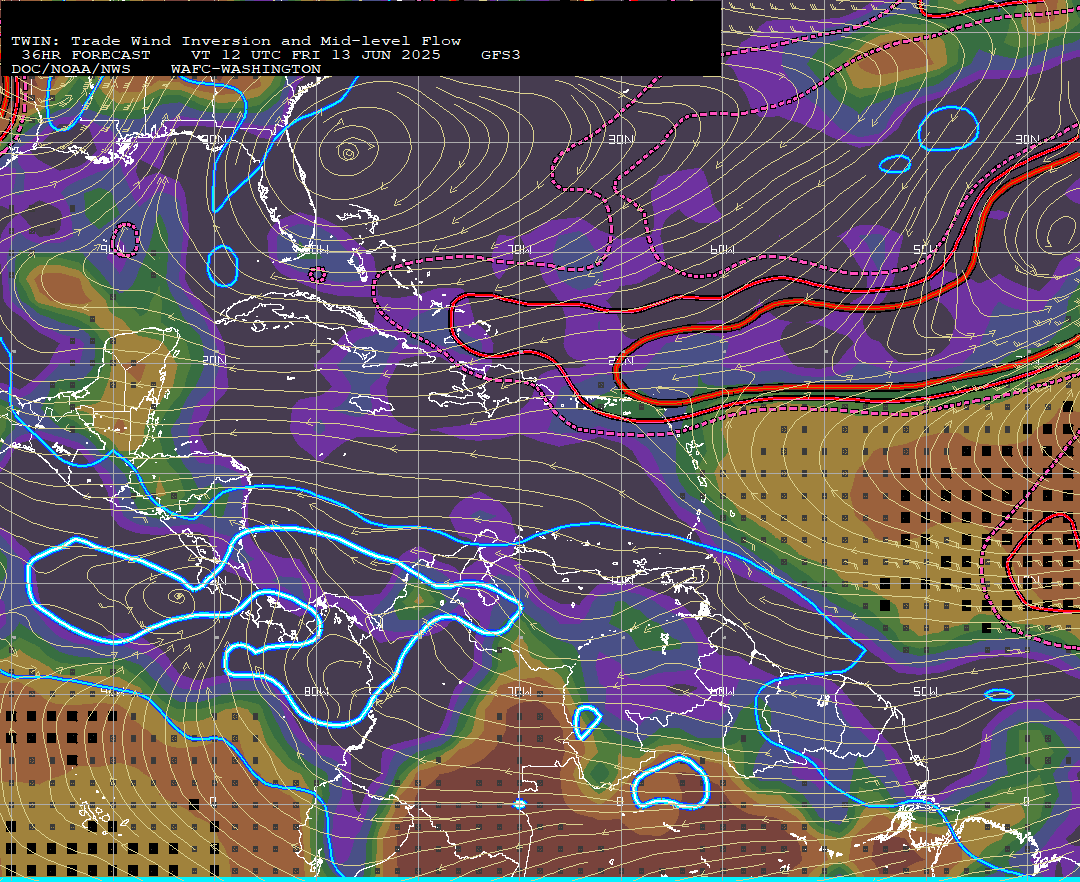The width and height of the screenshot is (1080, 882).
Task: Click the lower '50W' longitude label off the Brazilian coast
Action: click(925, 691)
